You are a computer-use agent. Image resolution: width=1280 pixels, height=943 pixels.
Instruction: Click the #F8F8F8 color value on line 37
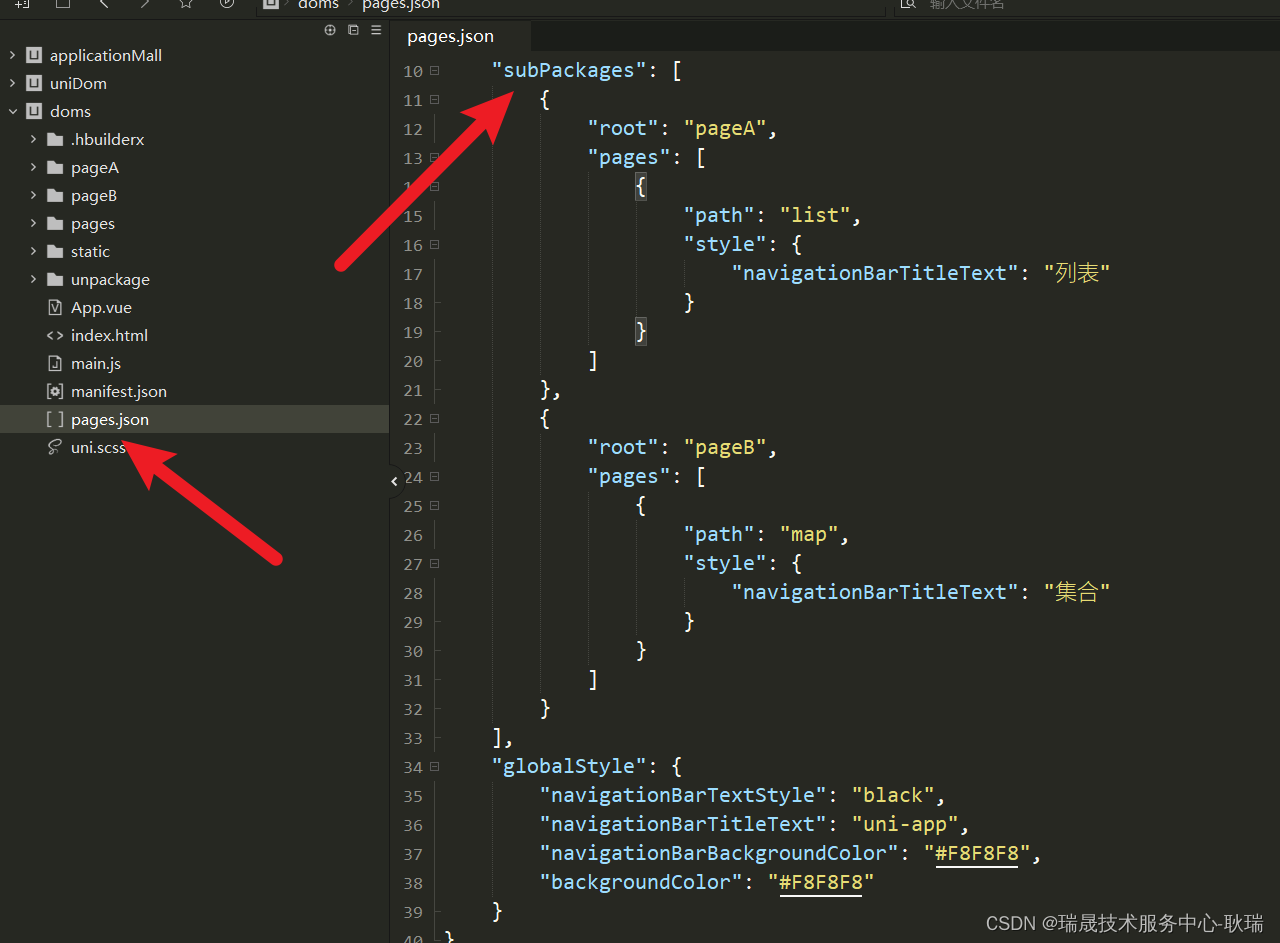(x=976, y=854)
